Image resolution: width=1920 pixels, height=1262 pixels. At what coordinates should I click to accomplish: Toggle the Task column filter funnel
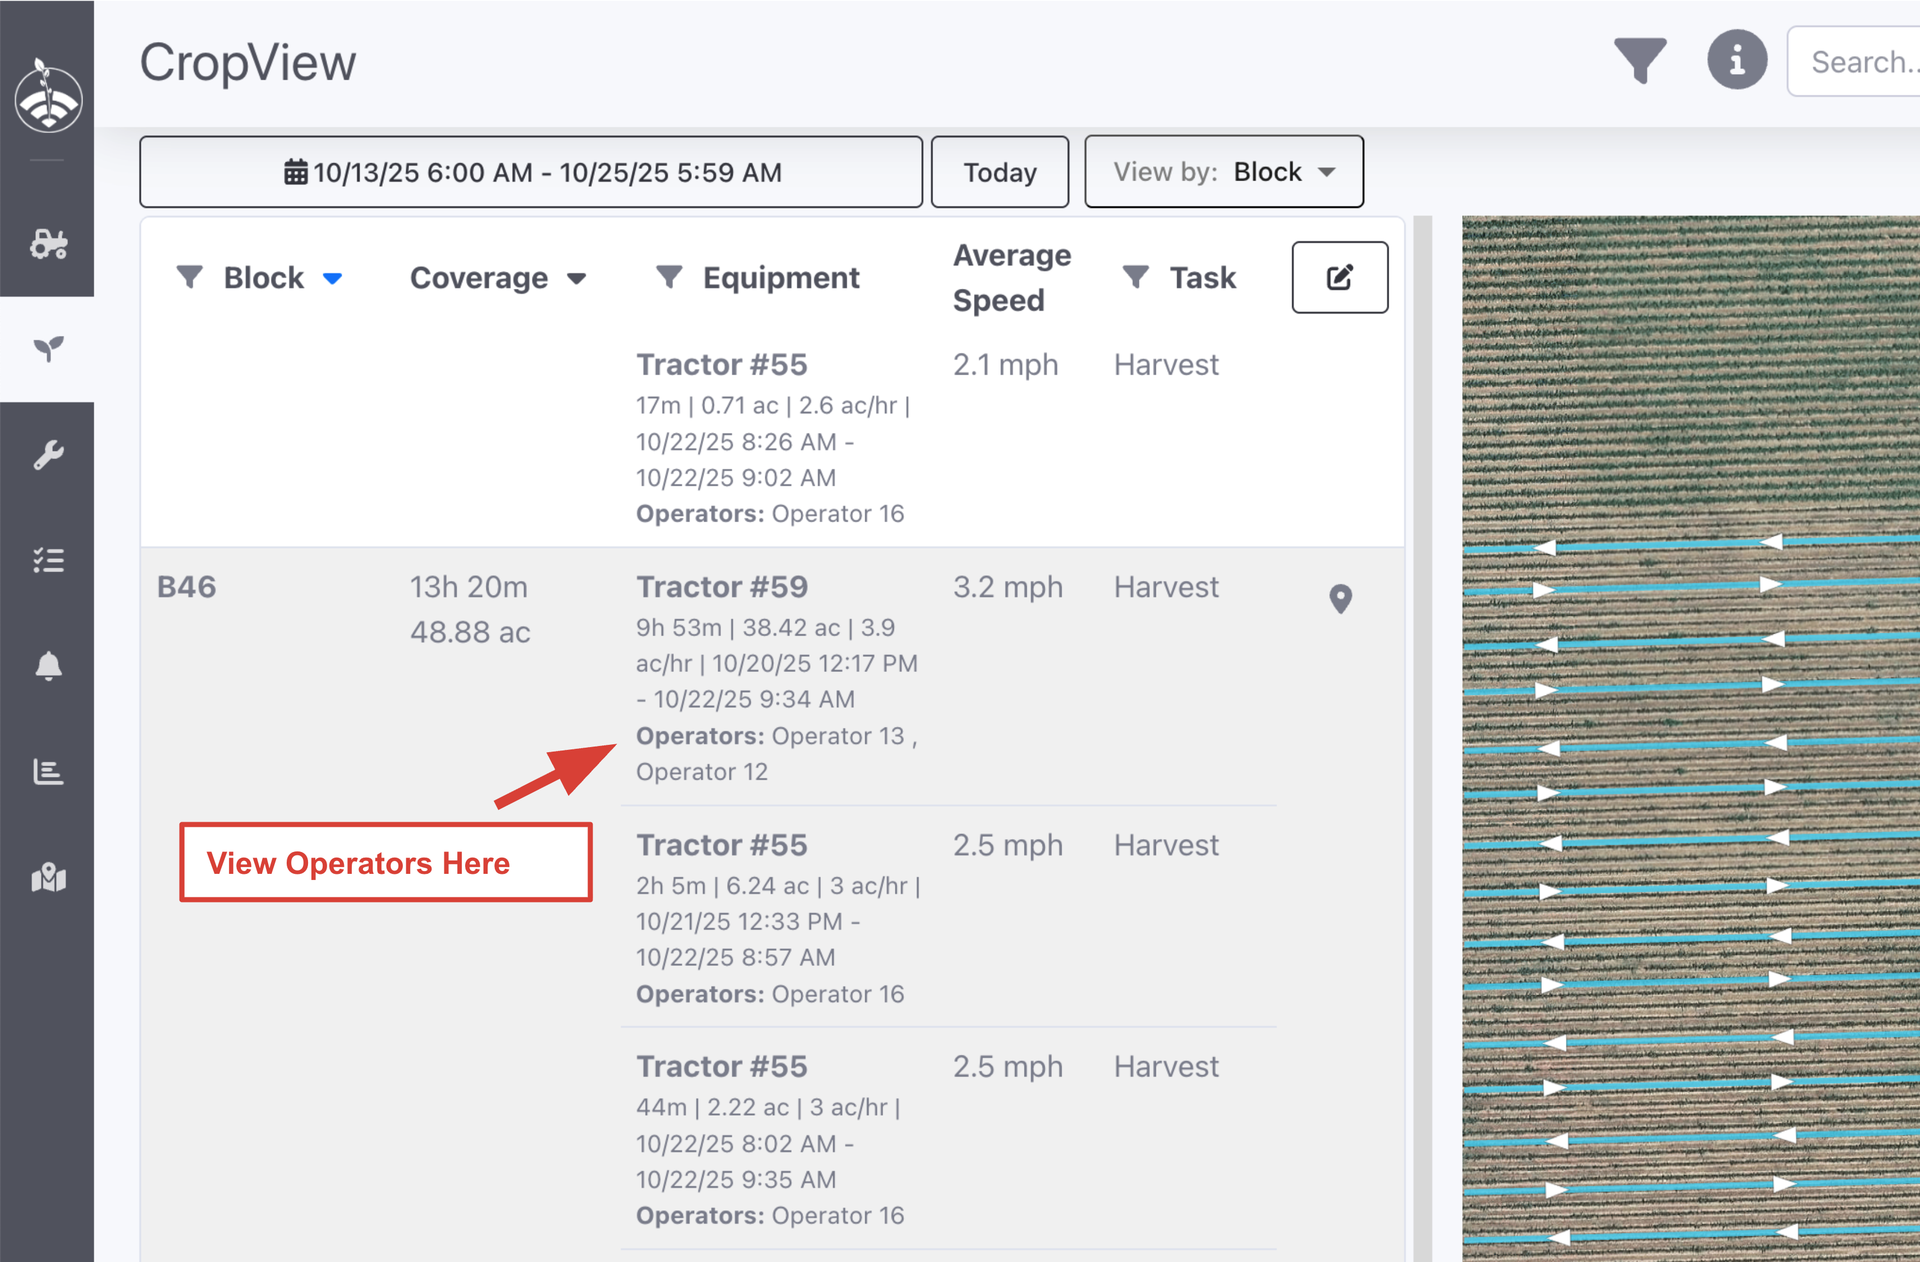[x=1135, y=277]
